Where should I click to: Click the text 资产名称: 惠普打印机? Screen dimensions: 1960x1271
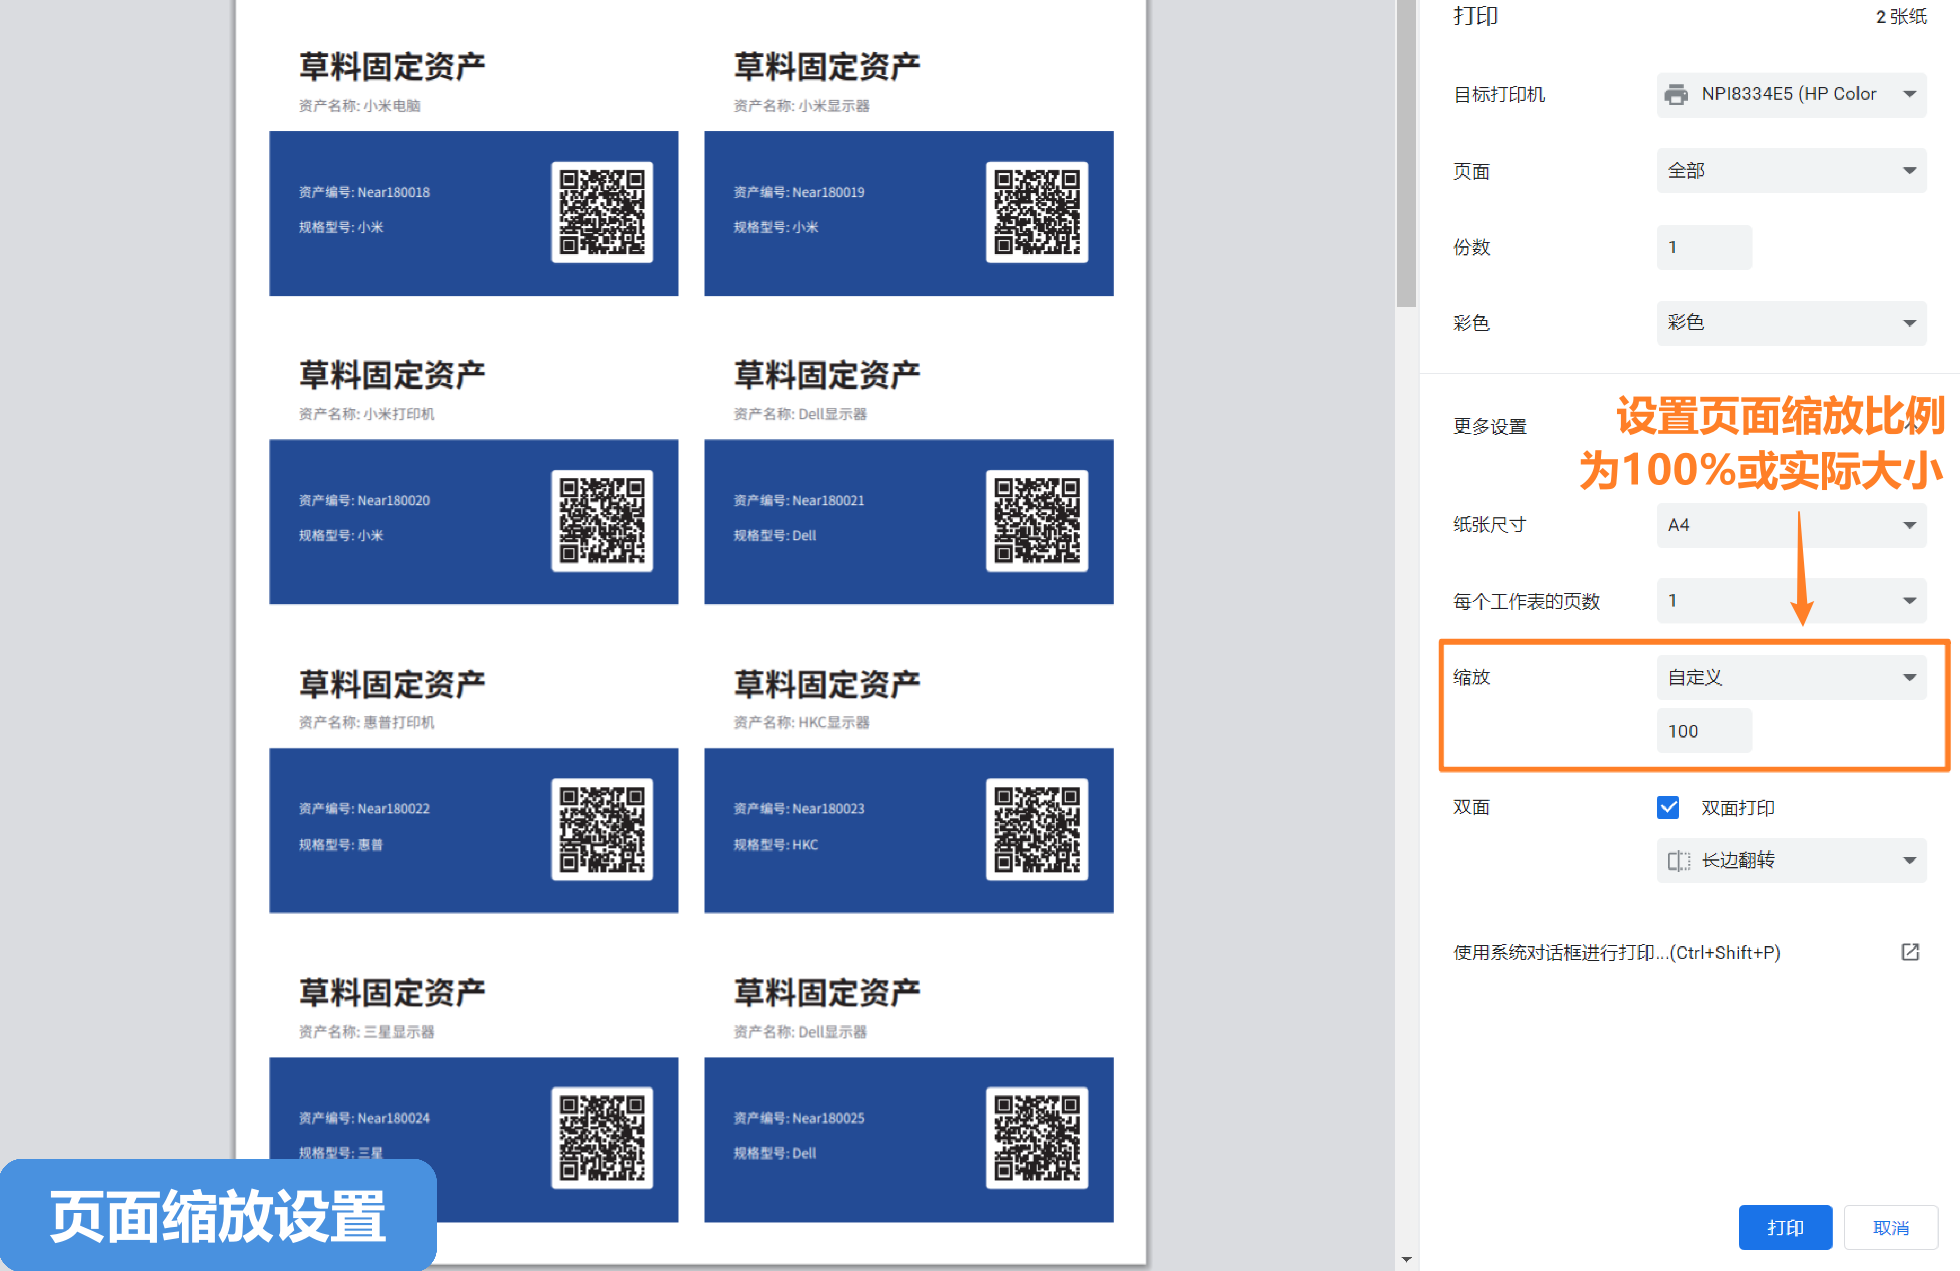[x=367, y=722]
